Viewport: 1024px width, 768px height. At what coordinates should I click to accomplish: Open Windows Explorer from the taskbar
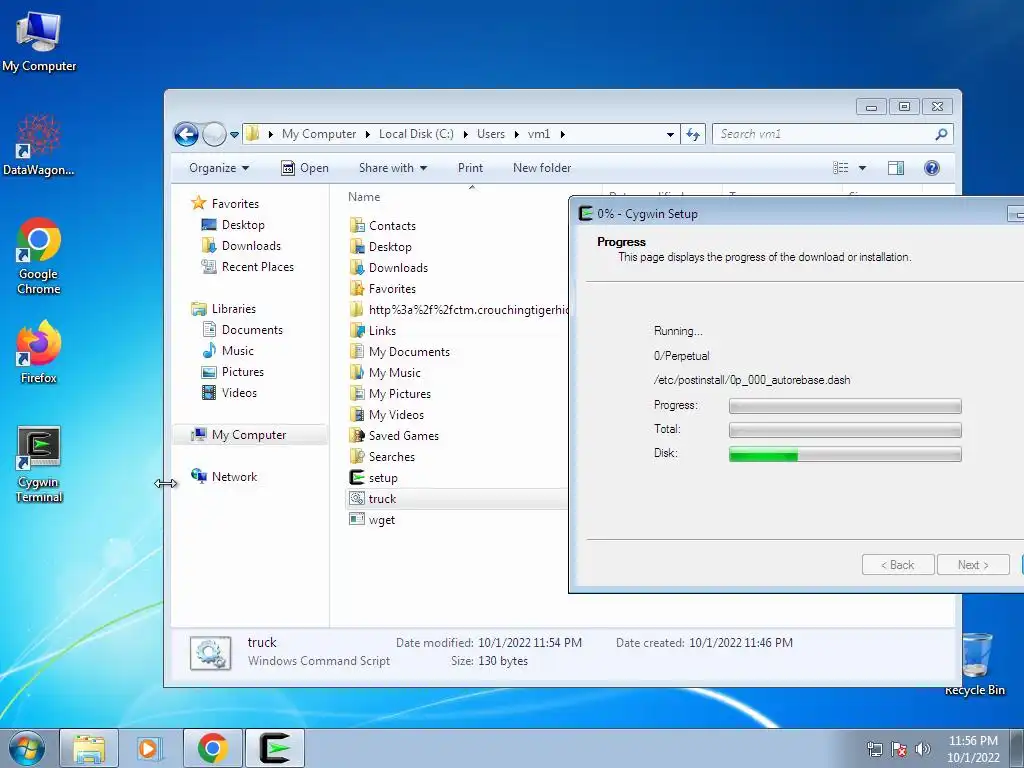click(89, 748)
